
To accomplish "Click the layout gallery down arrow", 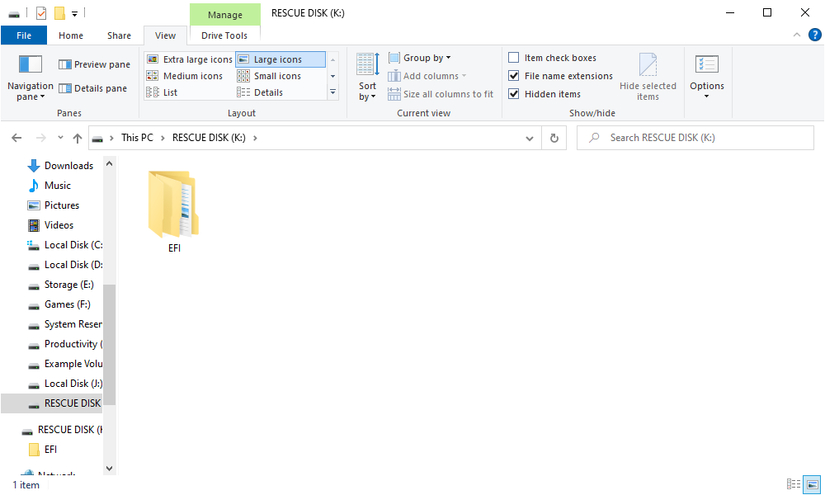I will [333, 76].
